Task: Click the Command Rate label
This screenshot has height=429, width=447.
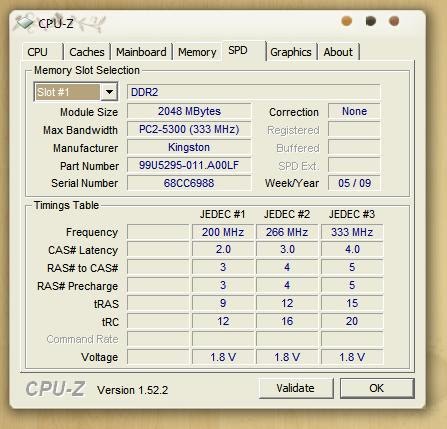Action: [x=82, y=339]
